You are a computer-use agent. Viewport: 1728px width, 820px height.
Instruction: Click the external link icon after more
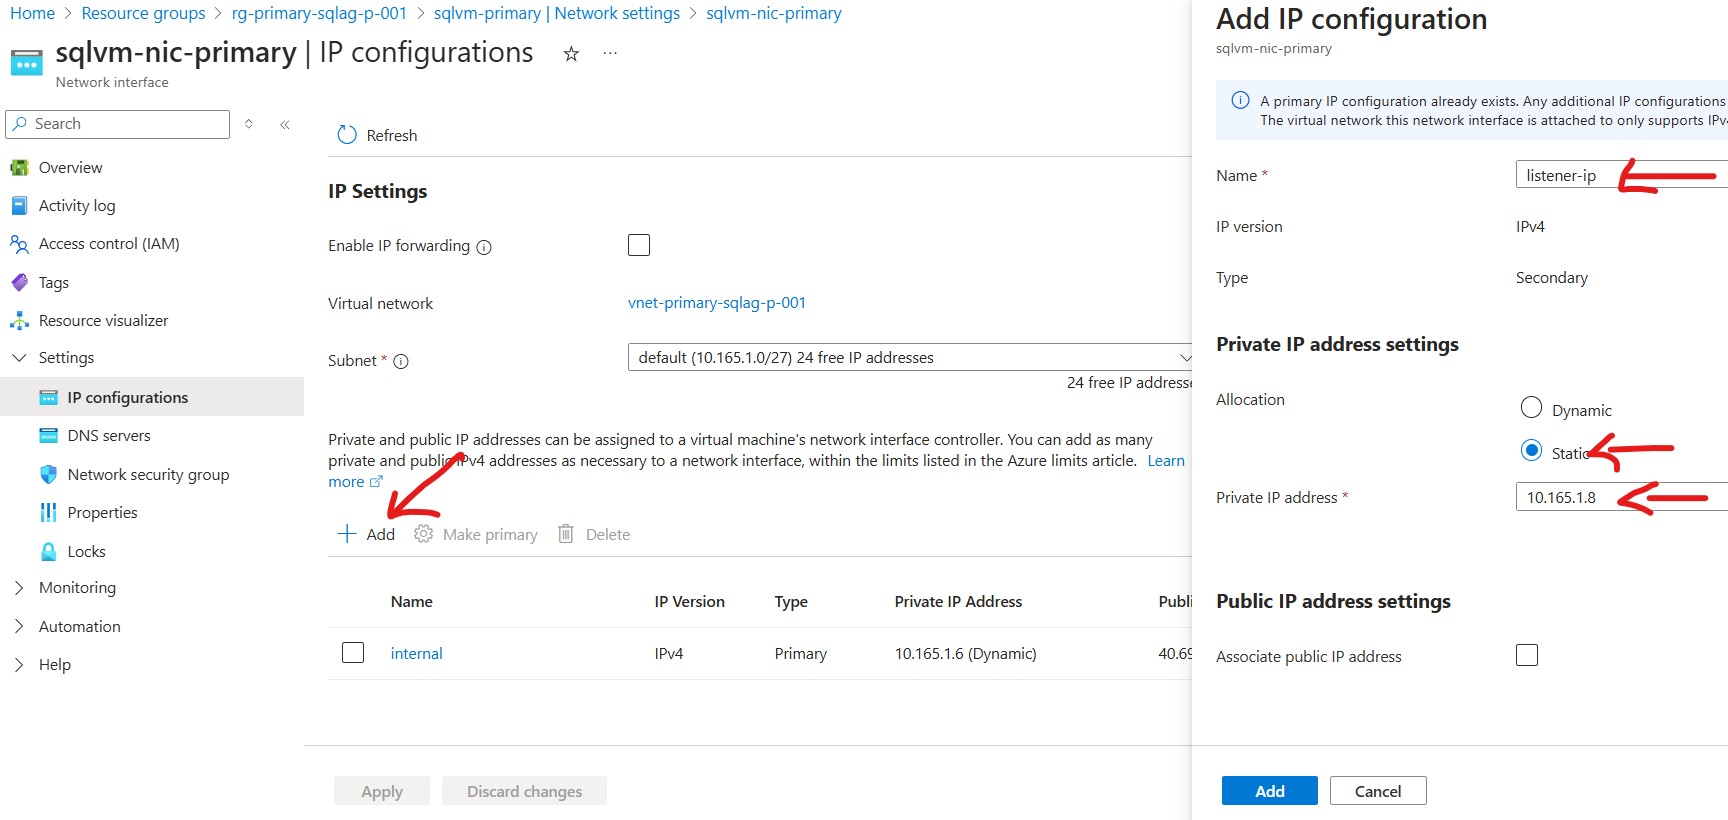click(x=376, y=482)
